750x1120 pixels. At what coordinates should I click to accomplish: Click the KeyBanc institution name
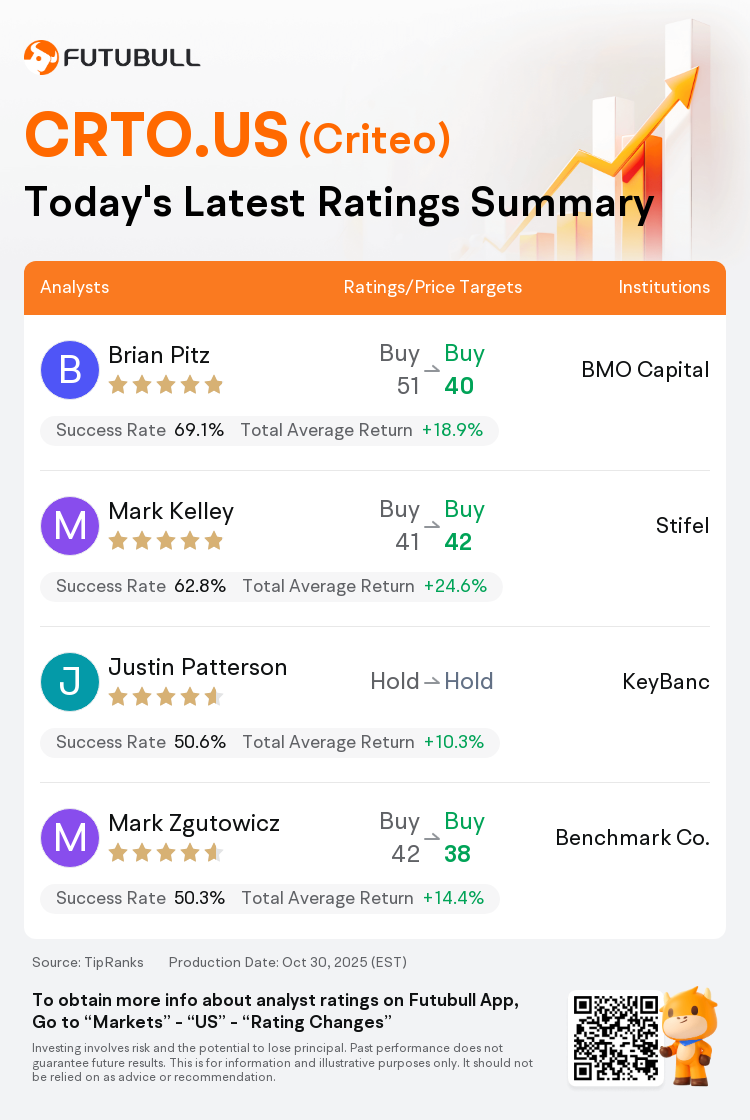point(665,682)
